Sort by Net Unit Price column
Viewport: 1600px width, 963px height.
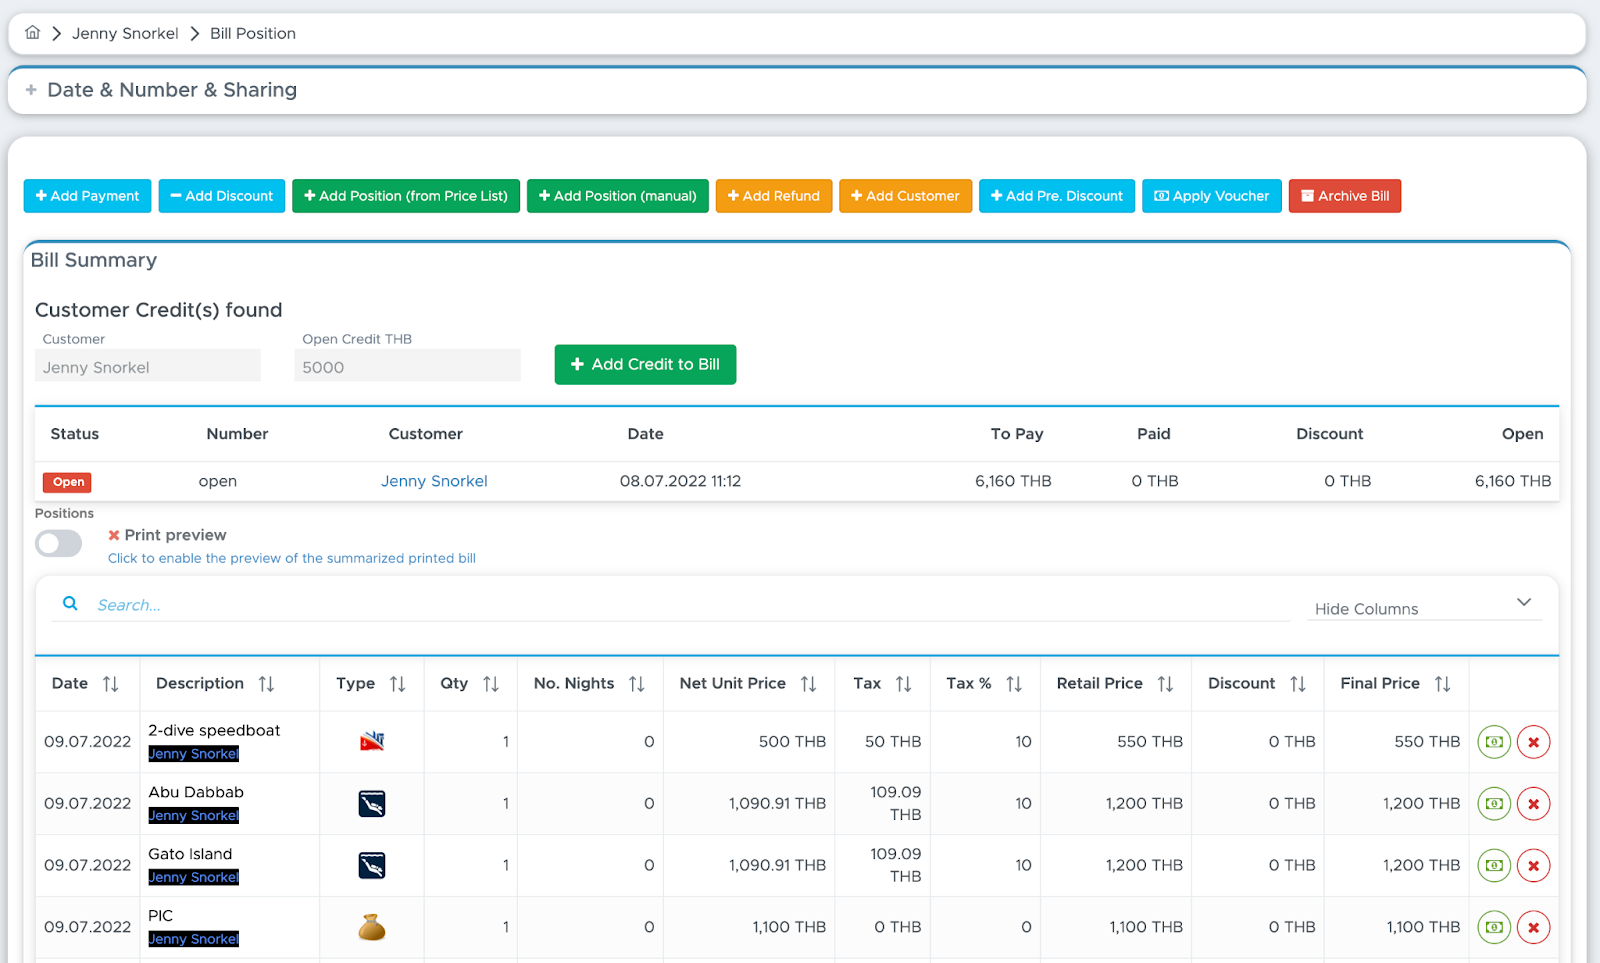(808, 684)
